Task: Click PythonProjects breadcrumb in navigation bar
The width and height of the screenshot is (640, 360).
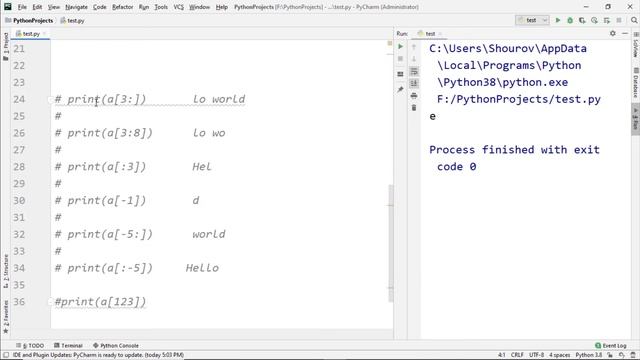Action: pyautogui.click(x=29, y=20)
